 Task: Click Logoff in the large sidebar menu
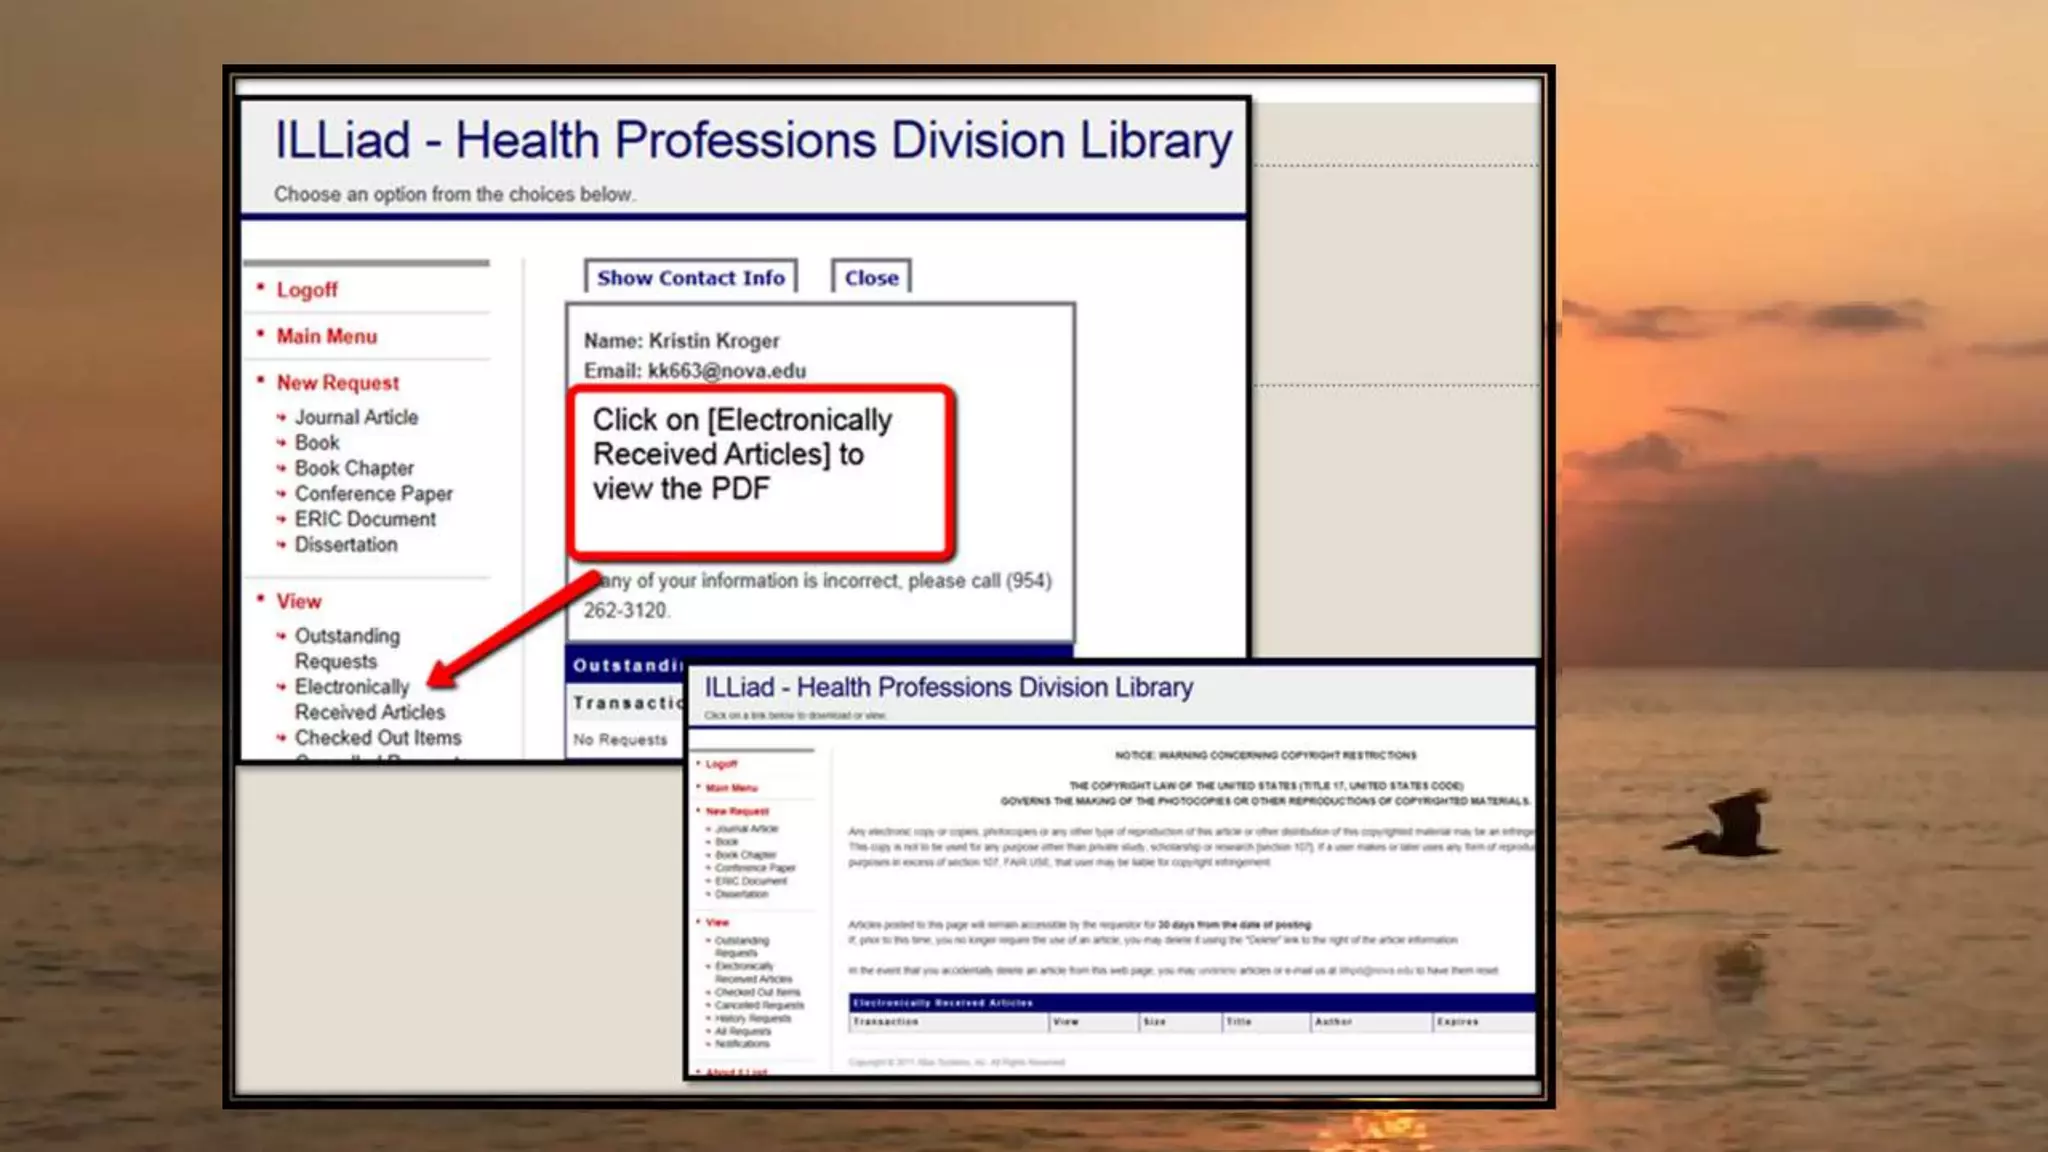[306, 290]
